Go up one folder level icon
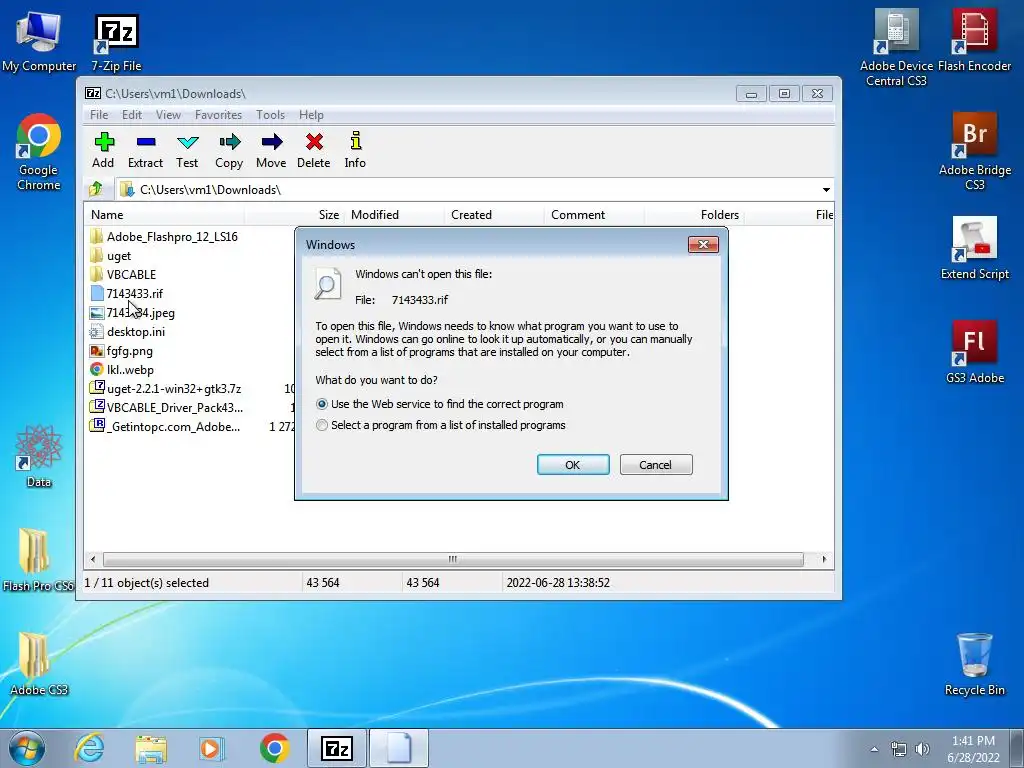This screenshot has width=1024, height=768. pos(97,189)
